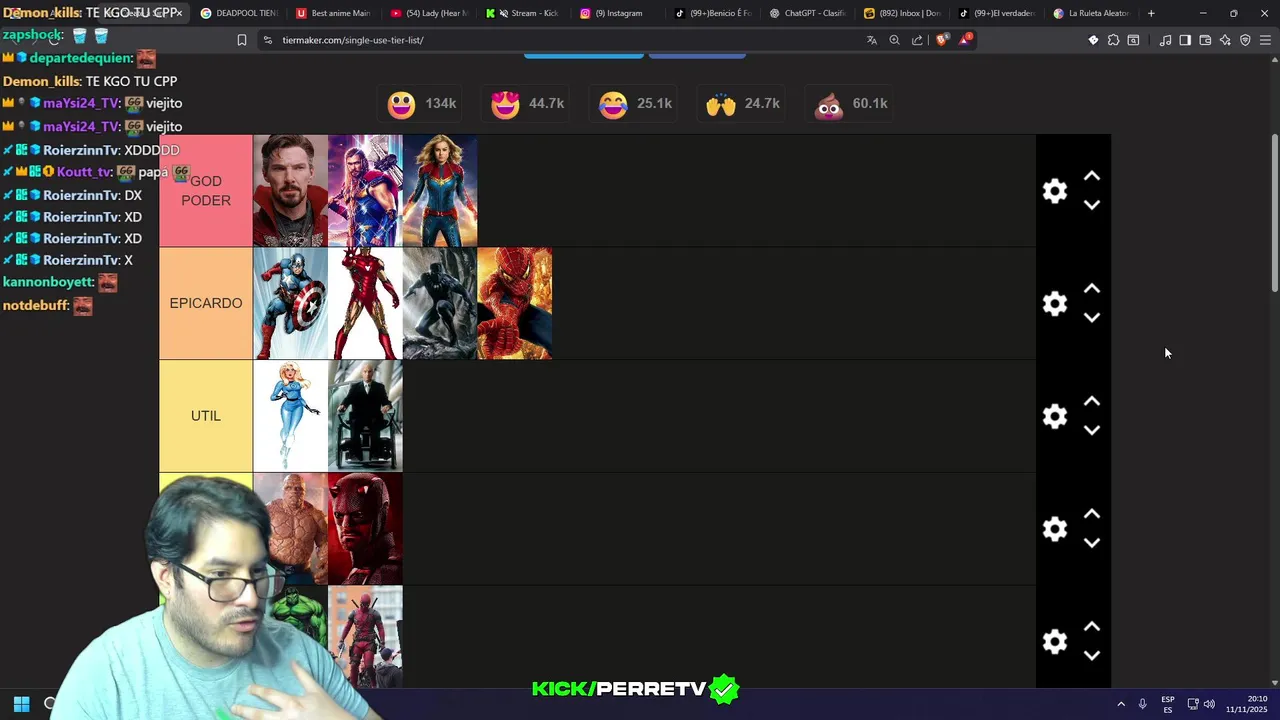Screen dimensions: 1280x720
Task: Show hidden system tray icons
Action: [x=1121, y=704]
